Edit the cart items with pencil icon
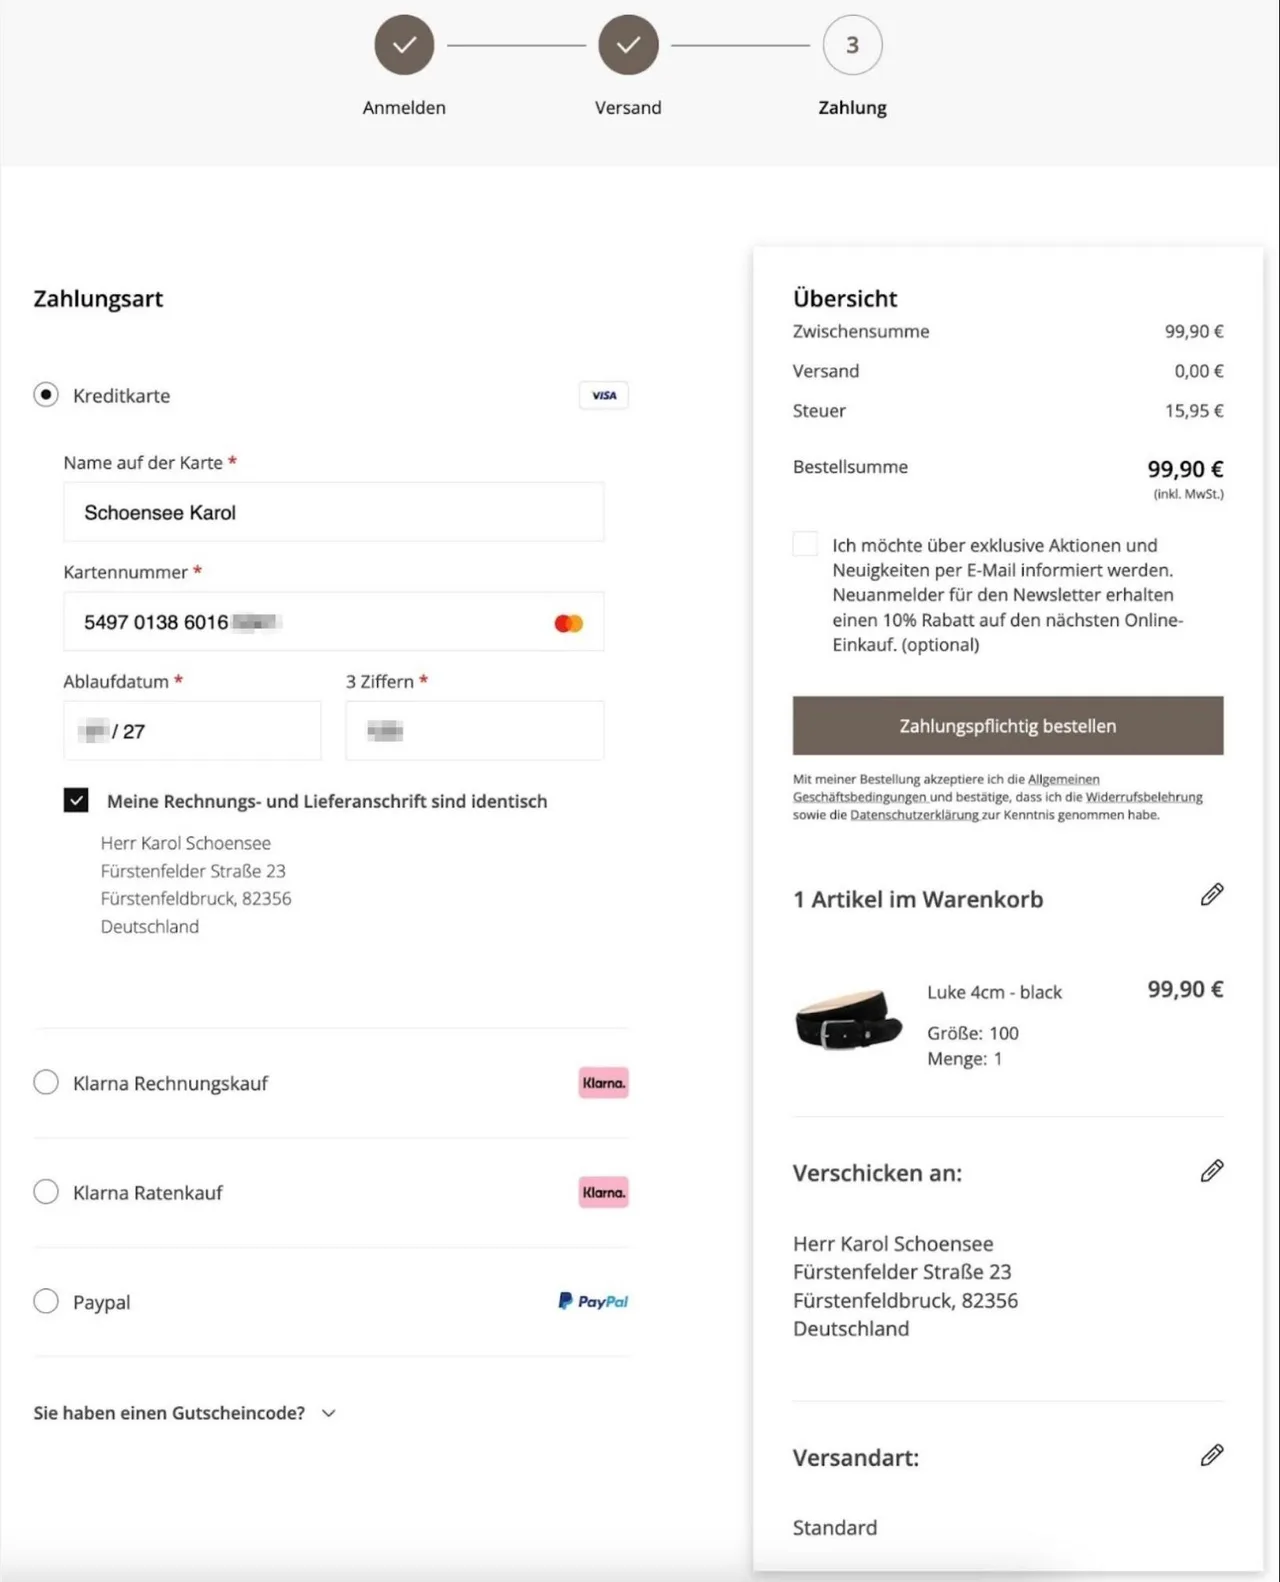 coord(1212,894)
